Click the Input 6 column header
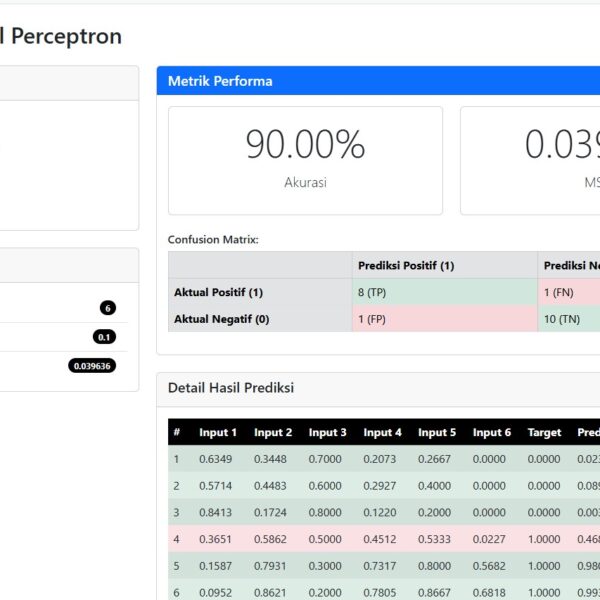This screenshot has height=600, width=600. tap(492, 432)
